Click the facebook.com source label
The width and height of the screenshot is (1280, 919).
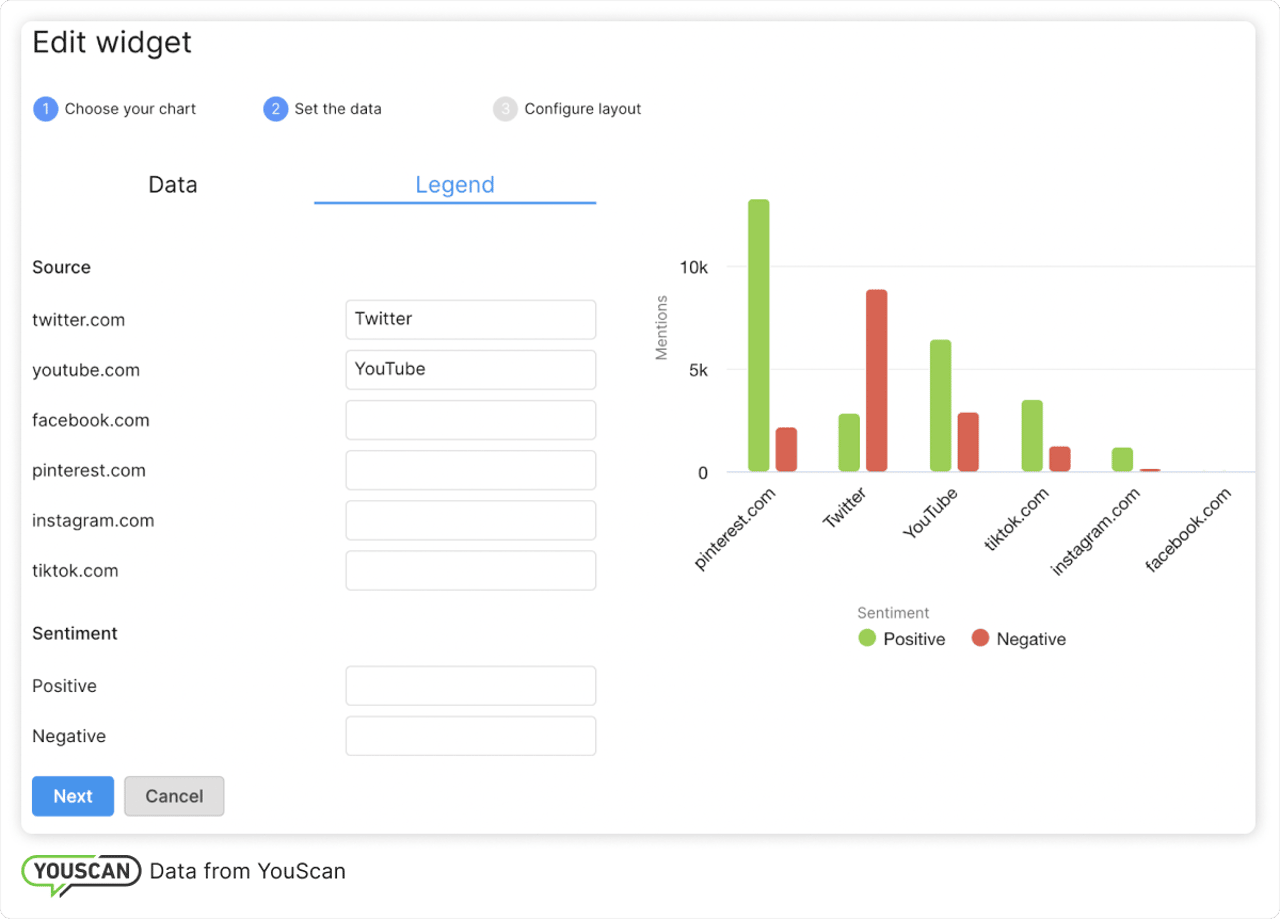tap(91, 420)
